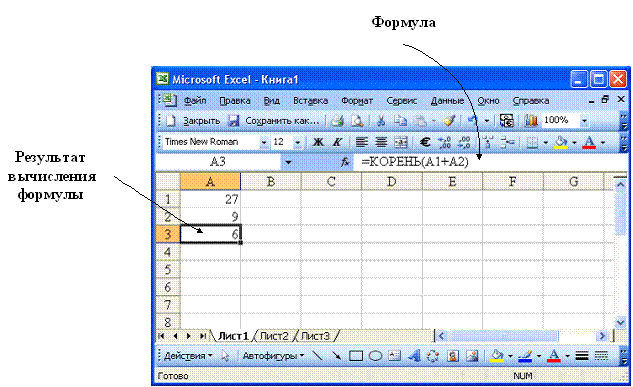Apply blue line color on drawing toolbar

(x=525, y=356)
